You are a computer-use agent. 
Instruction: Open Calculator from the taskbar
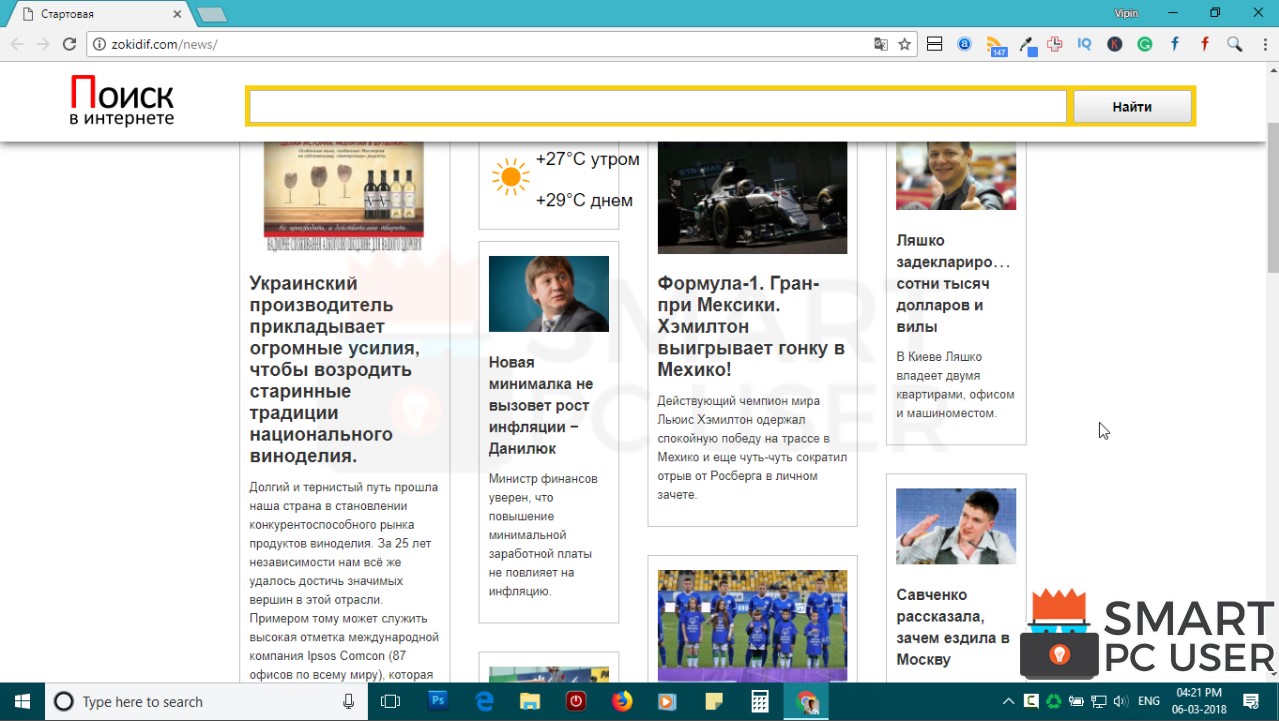(759, 700)
